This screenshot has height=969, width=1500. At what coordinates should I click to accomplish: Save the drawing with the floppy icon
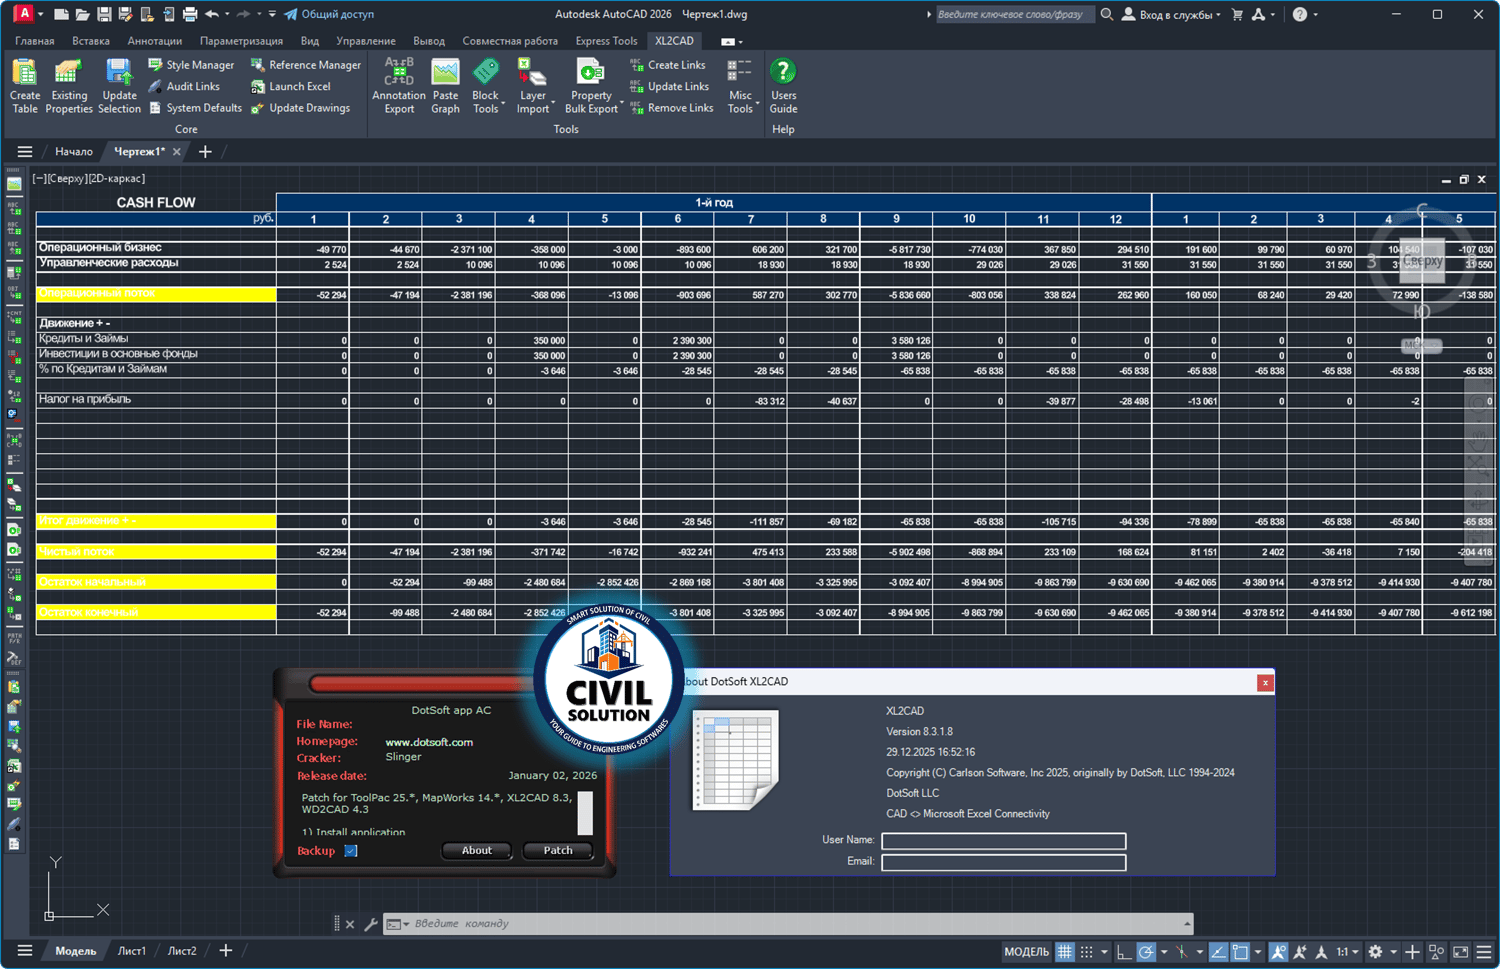coord(104,14)
